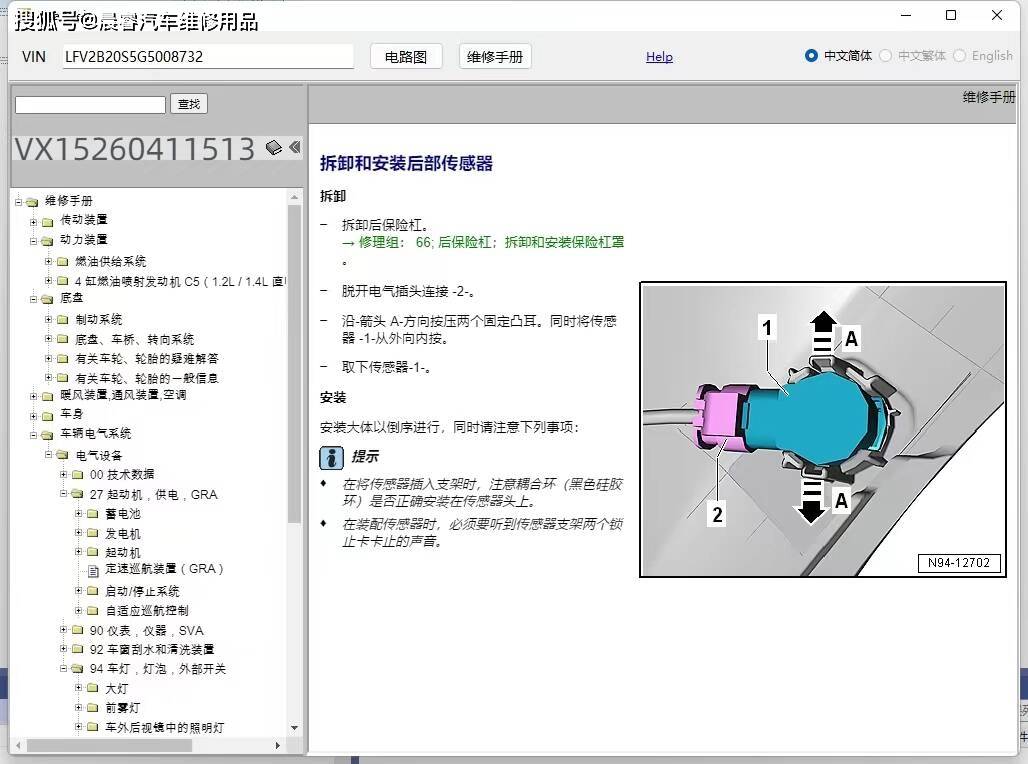Click inside the VIN input field
Viewport: 1028px width, 764px height.
207,57
